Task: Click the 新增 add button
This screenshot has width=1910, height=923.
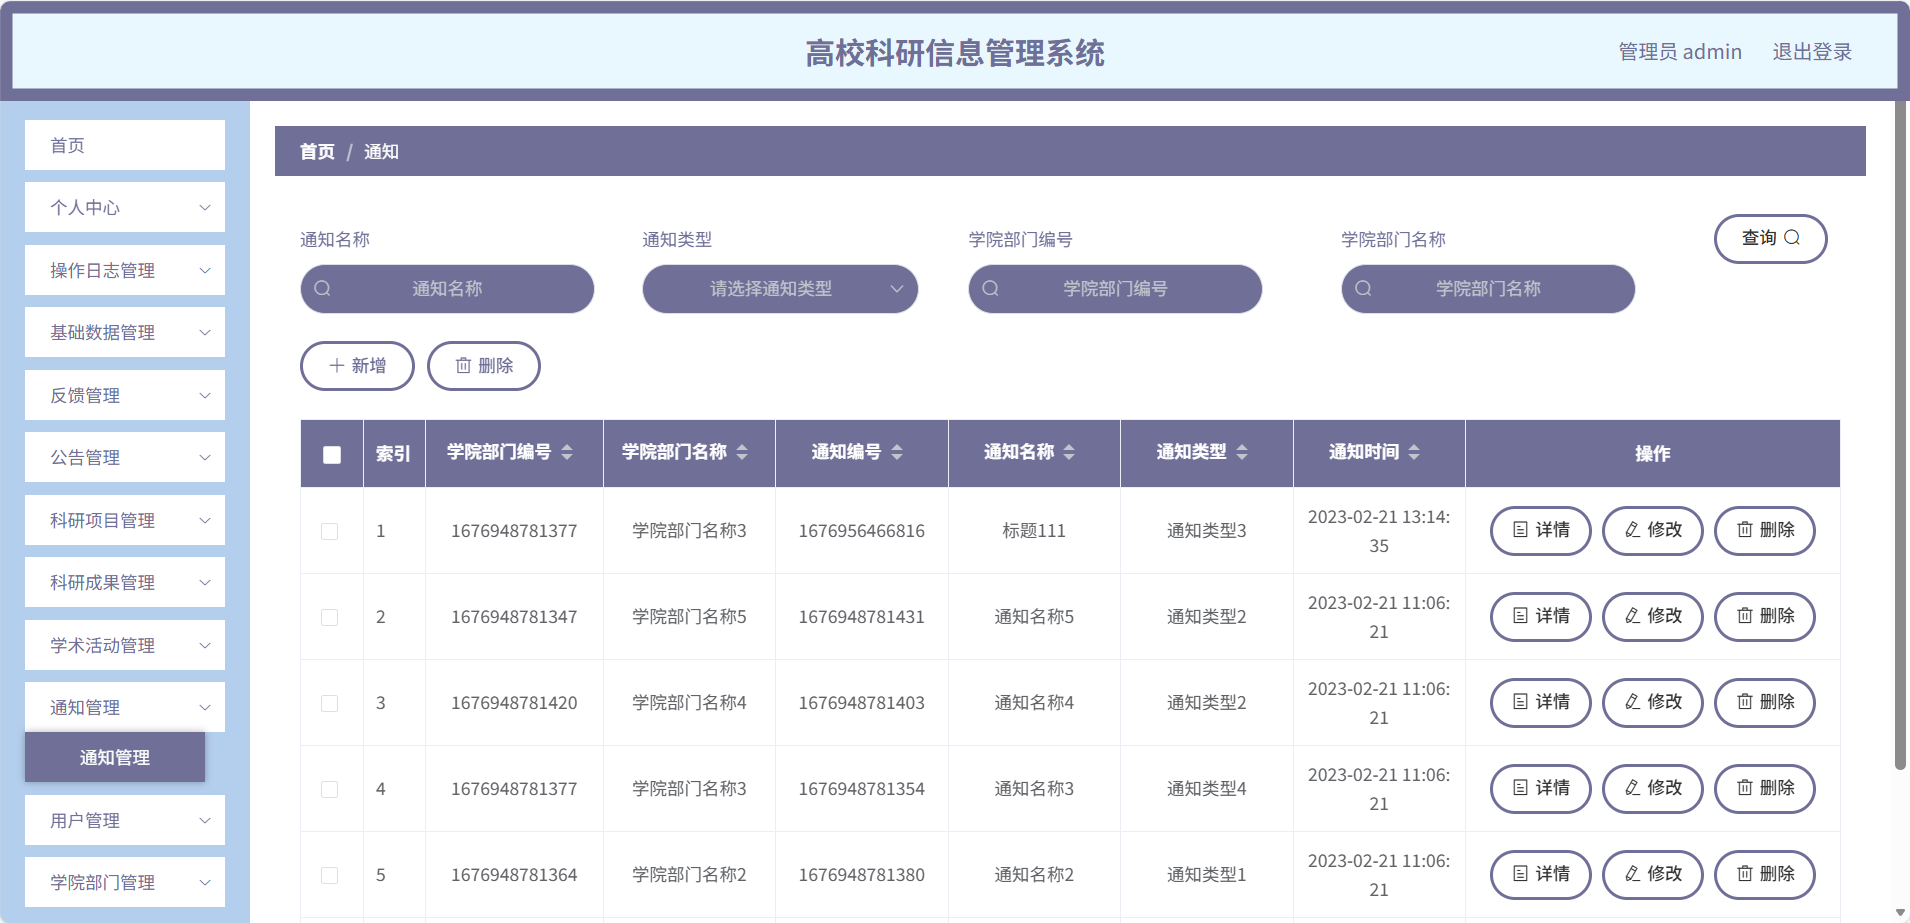Action: tap(357, 366)
